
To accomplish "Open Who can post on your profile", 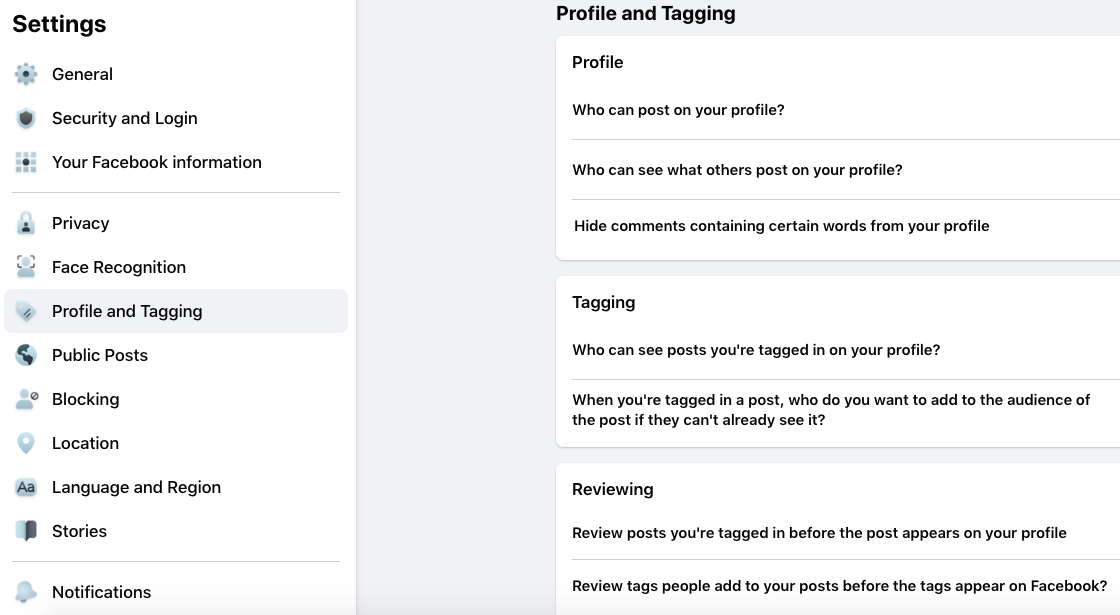I will [678, 110].
